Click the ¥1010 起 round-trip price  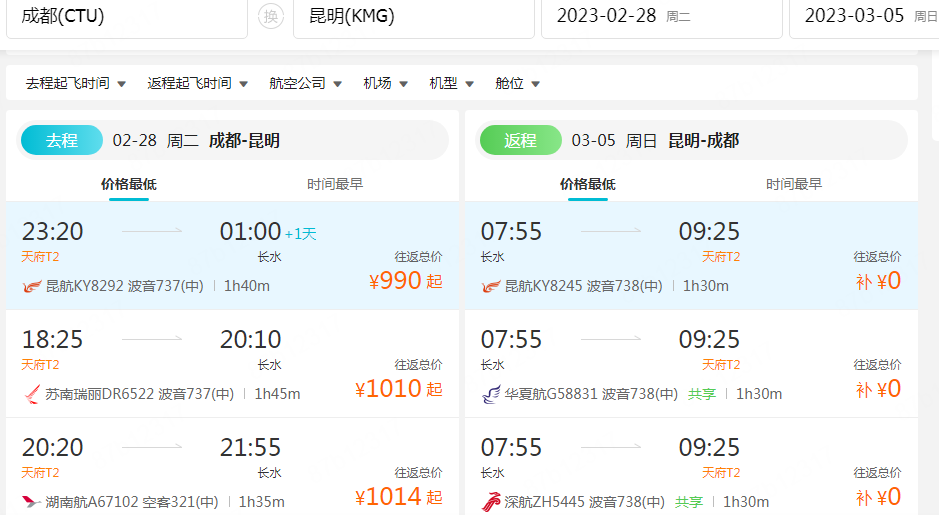click(x=398, y=389)
